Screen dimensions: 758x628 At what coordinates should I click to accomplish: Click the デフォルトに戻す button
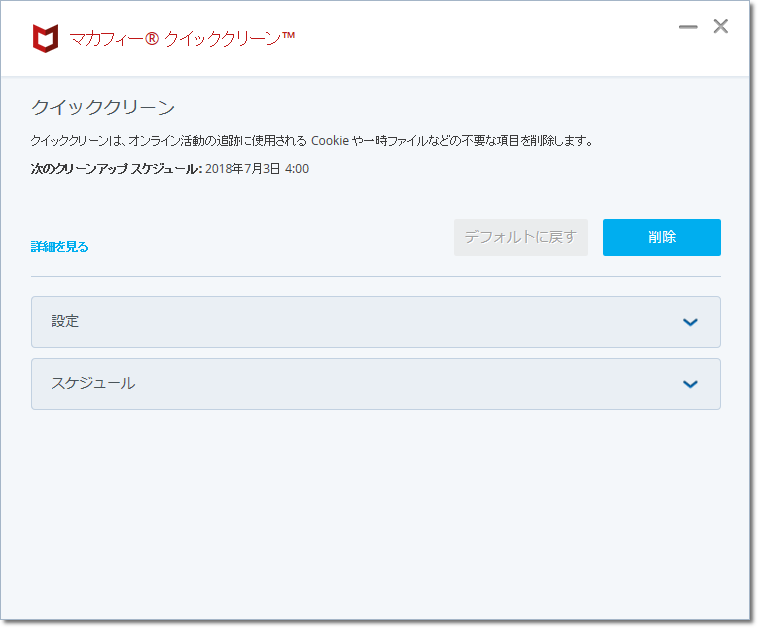click(x=521, y=237)
